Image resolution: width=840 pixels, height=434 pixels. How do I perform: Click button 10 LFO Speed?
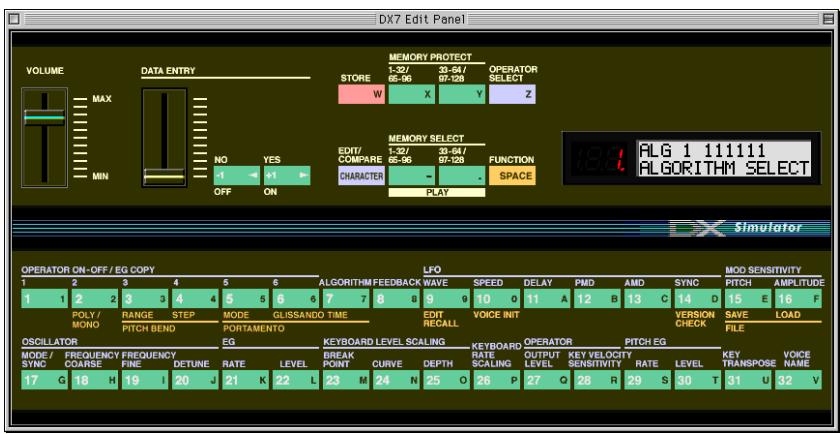(497, 299)
